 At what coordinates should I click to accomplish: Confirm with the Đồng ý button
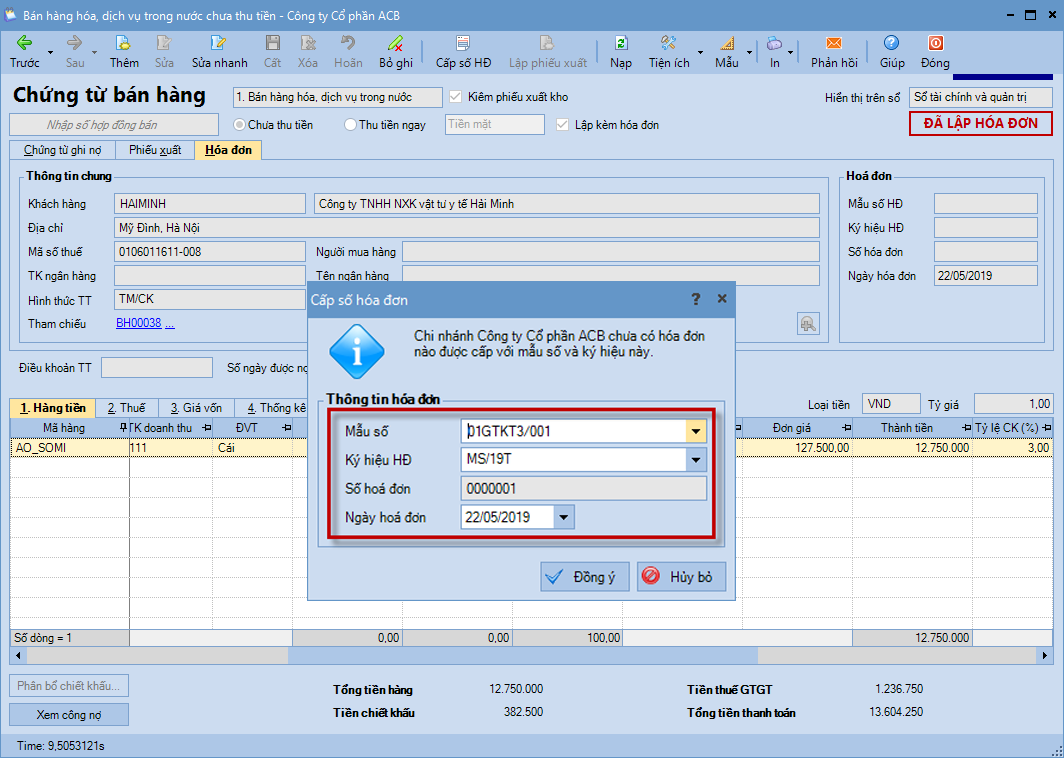click(585, 577)
